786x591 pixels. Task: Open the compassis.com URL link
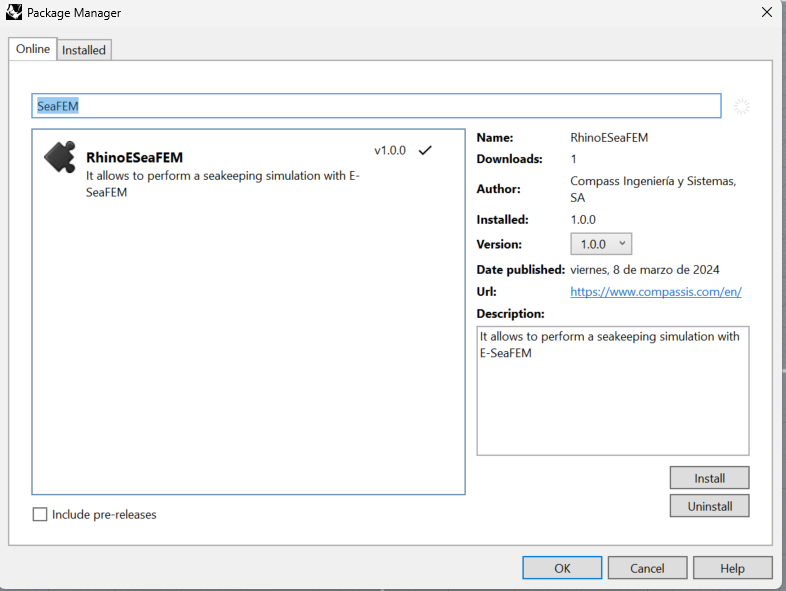pos(656,292)
